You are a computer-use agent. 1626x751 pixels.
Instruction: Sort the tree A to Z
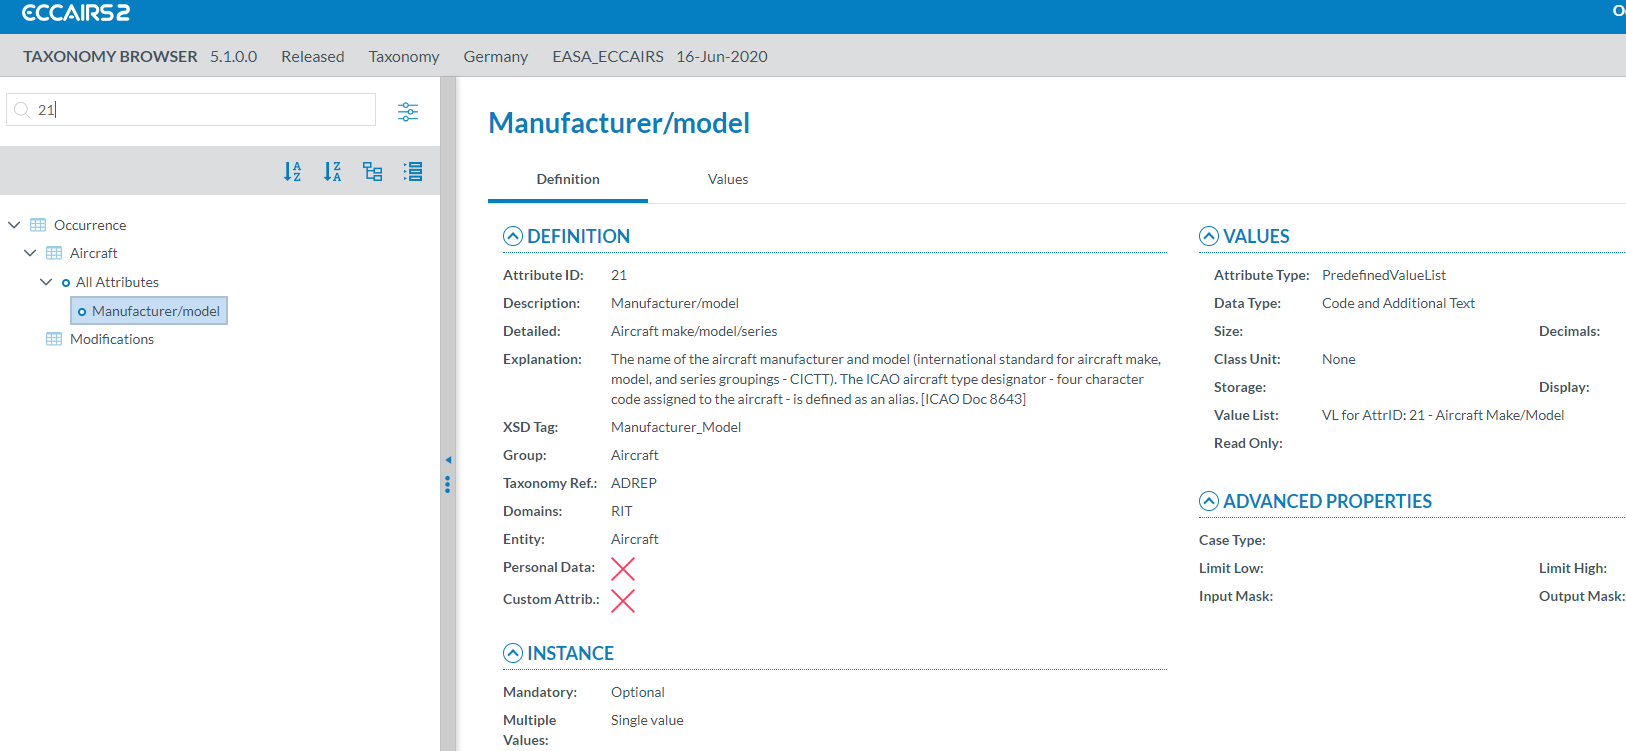[292, 172]
